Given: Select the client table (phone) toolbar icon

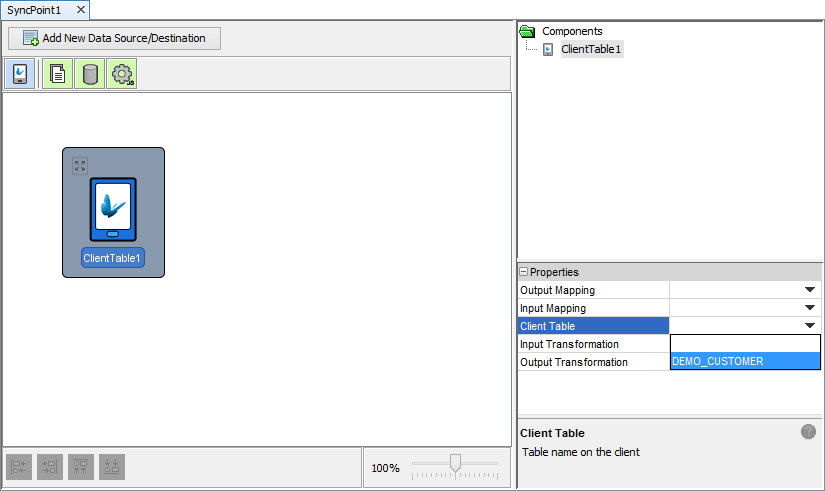Looking at the screenshot, I should [21, 74].
